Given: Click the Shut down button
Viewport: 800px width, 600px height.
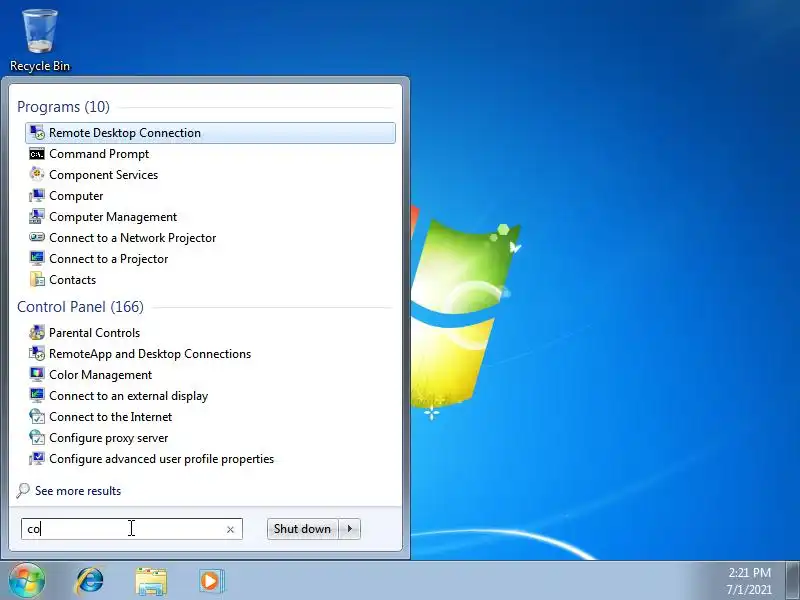Looking at the screenshot, I should click(x=303, y=529).
